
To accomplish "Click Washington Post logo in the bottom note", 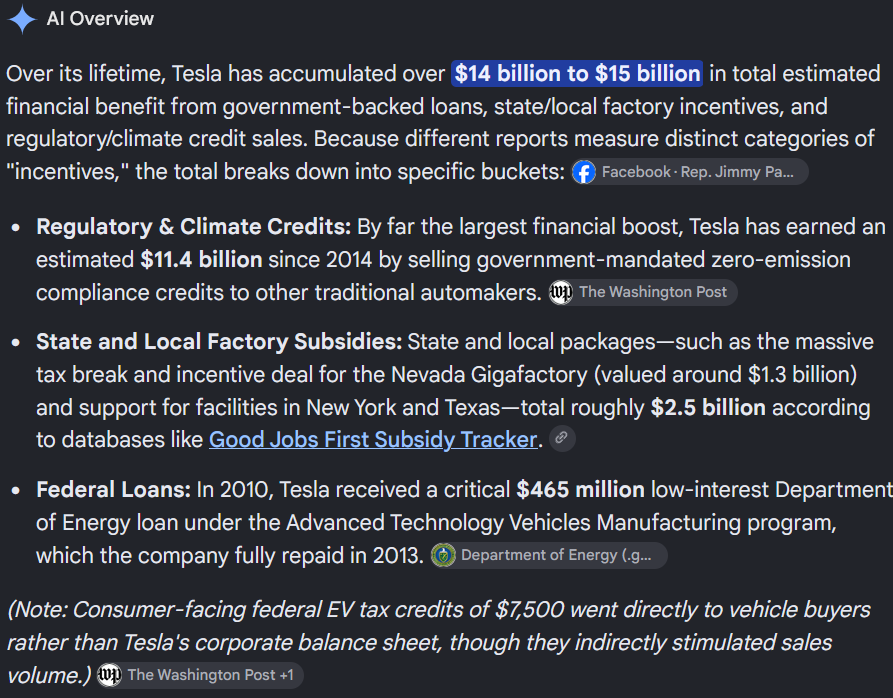I will click(x=109, y=675).
